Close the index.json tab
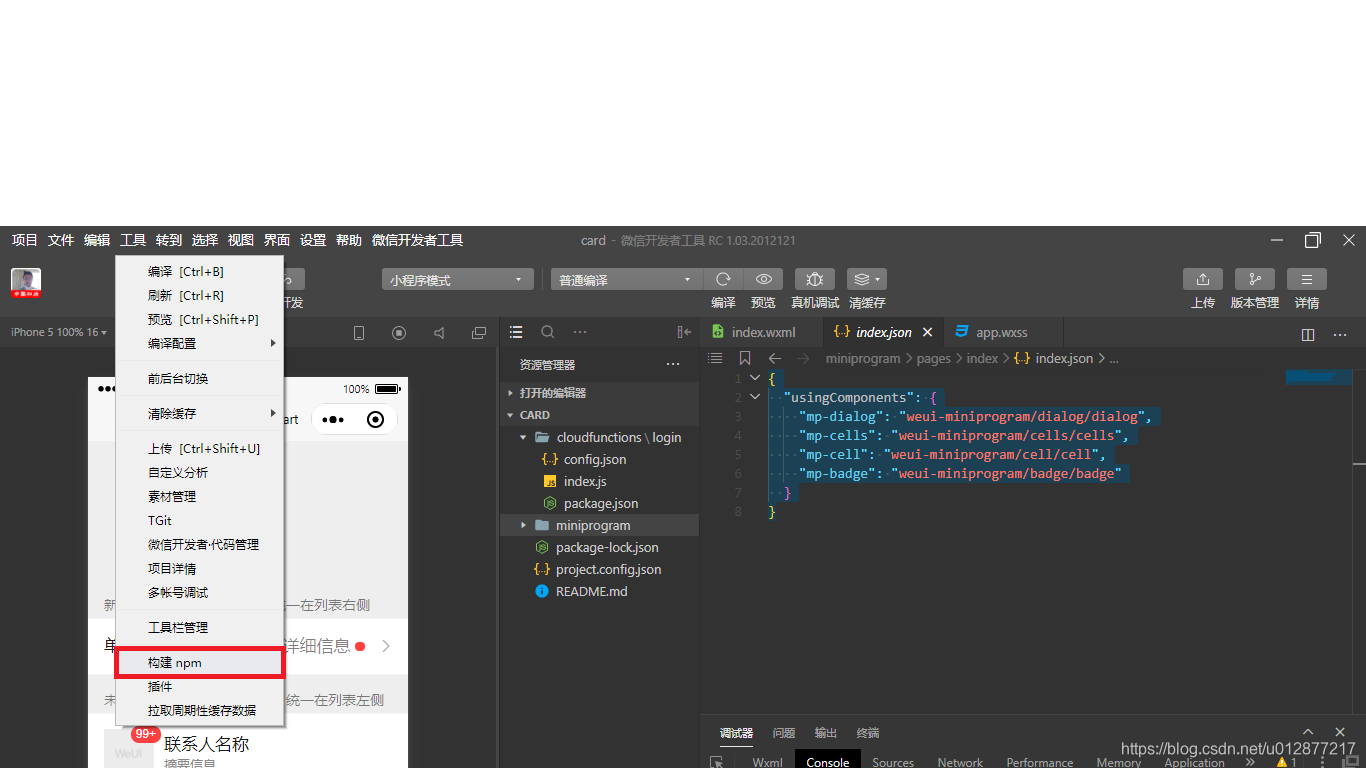 tap(928, 332)
